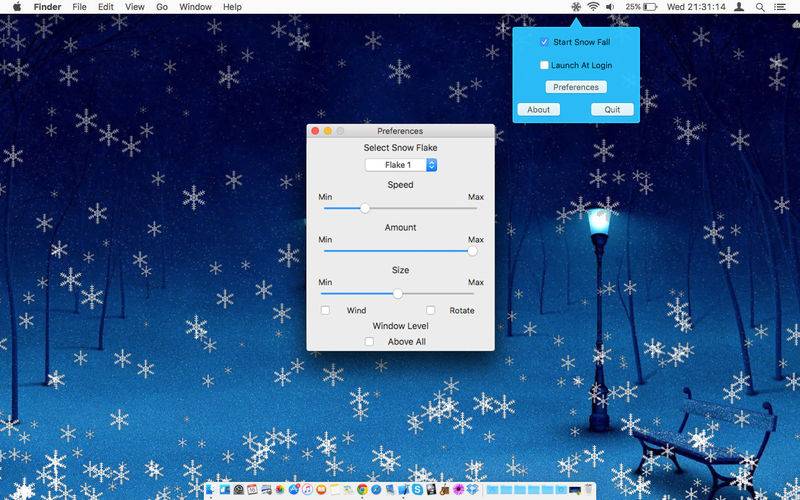Click the "Select Snow Flake" label
The width and height of the screenshot is (800, 500).
[x=401, y=147]
